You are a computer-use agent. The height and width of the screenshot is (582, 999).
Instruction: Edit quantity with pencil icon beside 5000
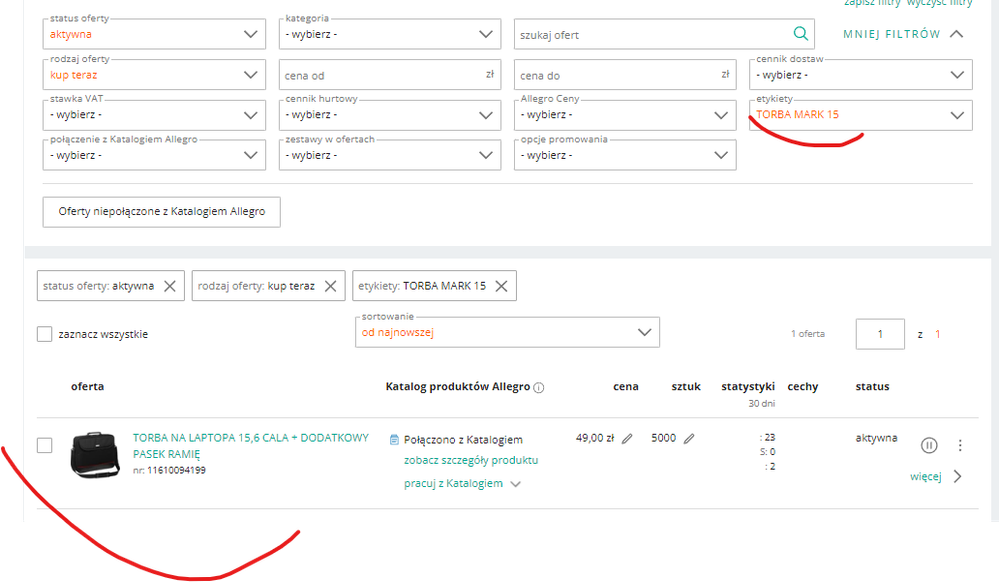689,439
